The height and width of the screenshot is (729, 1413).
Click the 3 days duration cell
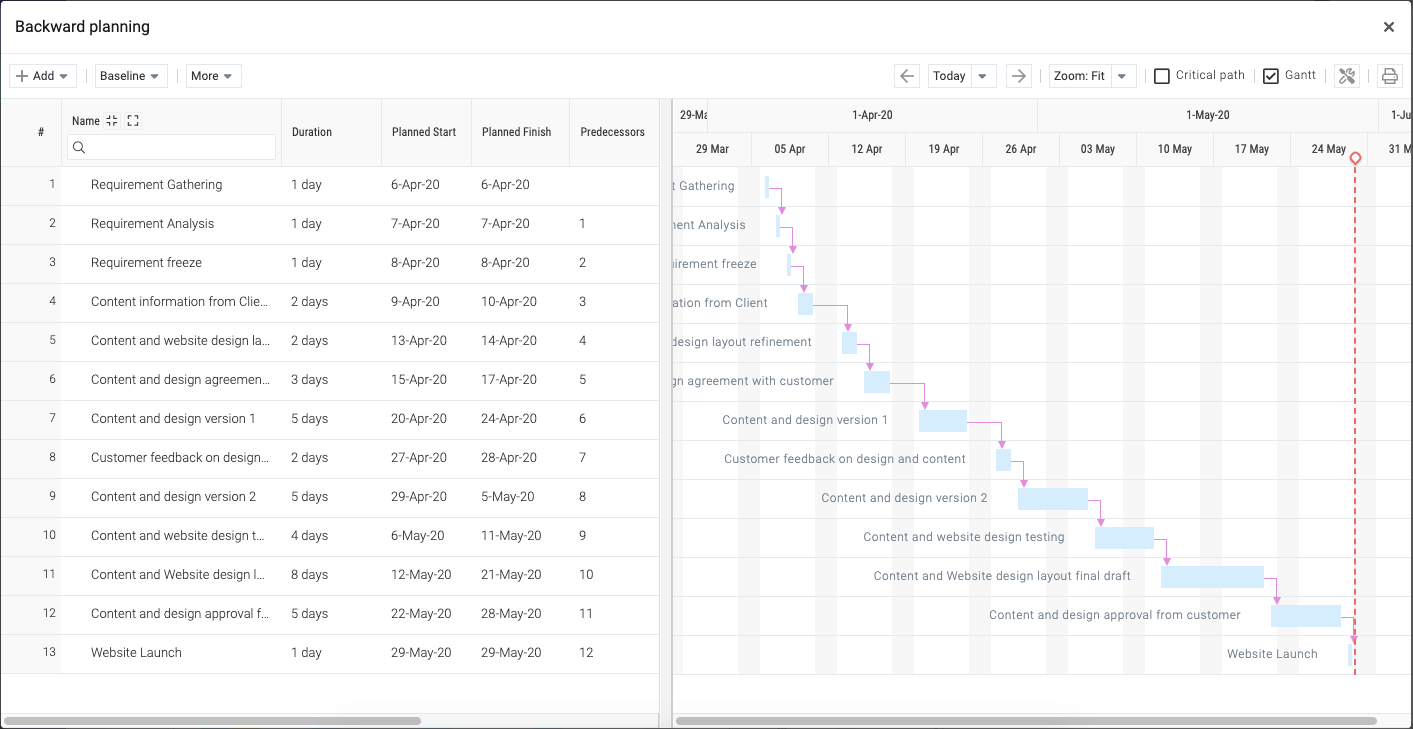tap(331, 380)
